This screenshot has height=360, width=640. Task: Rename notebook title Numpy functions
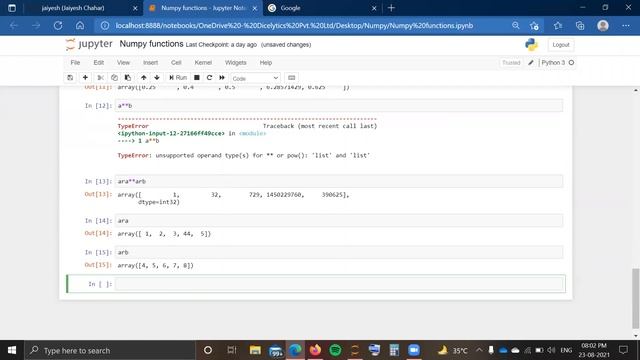151,44
